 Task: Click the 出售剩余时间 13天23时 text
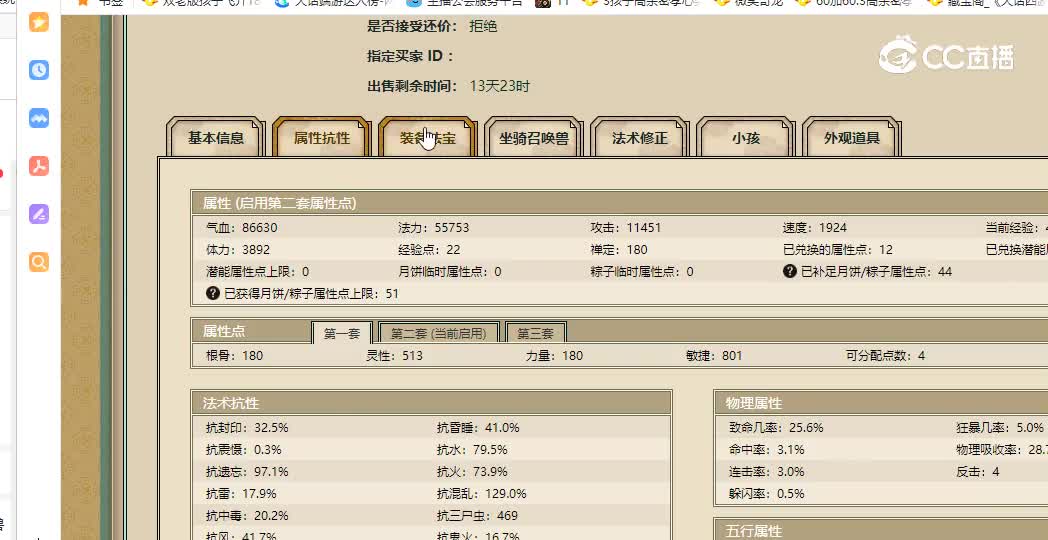(x=448, y=86)
